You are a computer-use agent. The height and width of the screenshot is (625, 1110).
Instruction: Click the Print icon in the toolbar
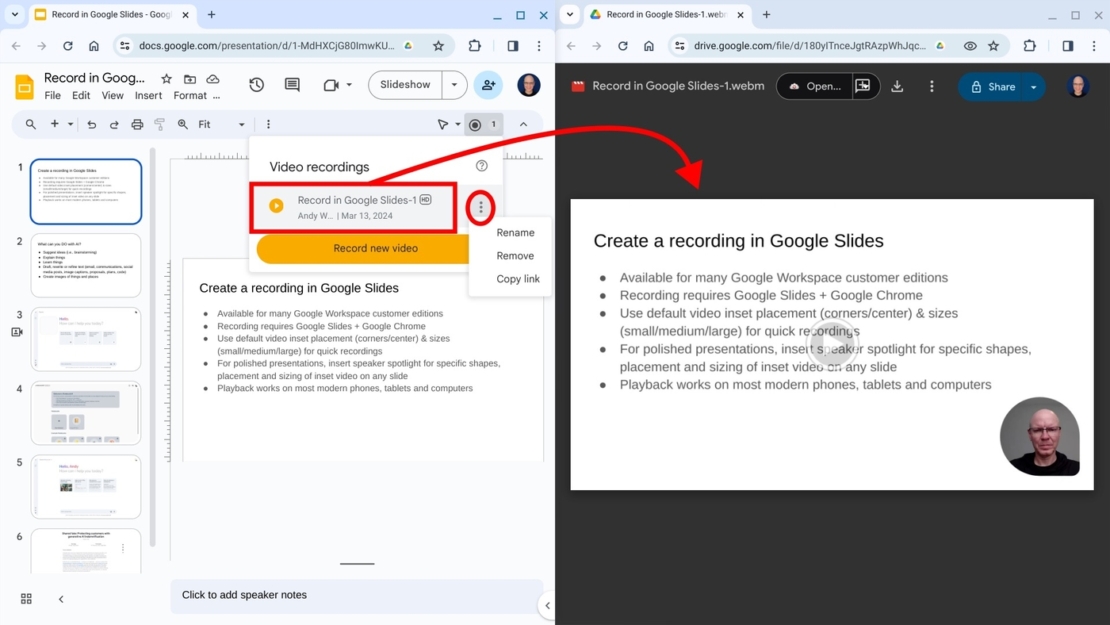[x=137, y=123]
